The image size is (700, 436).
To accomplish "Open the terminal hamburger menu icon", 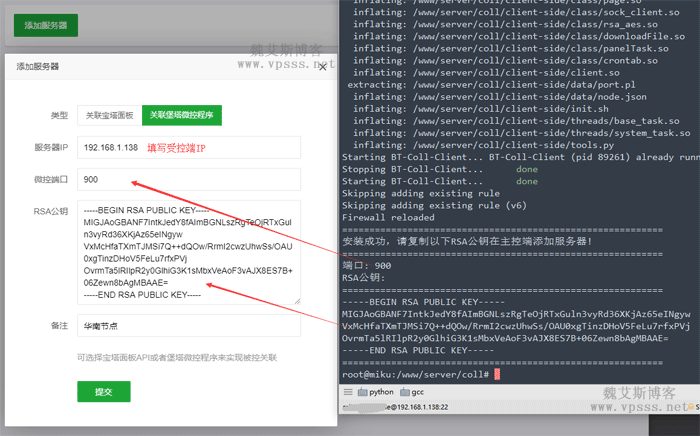I will [347, 392].
